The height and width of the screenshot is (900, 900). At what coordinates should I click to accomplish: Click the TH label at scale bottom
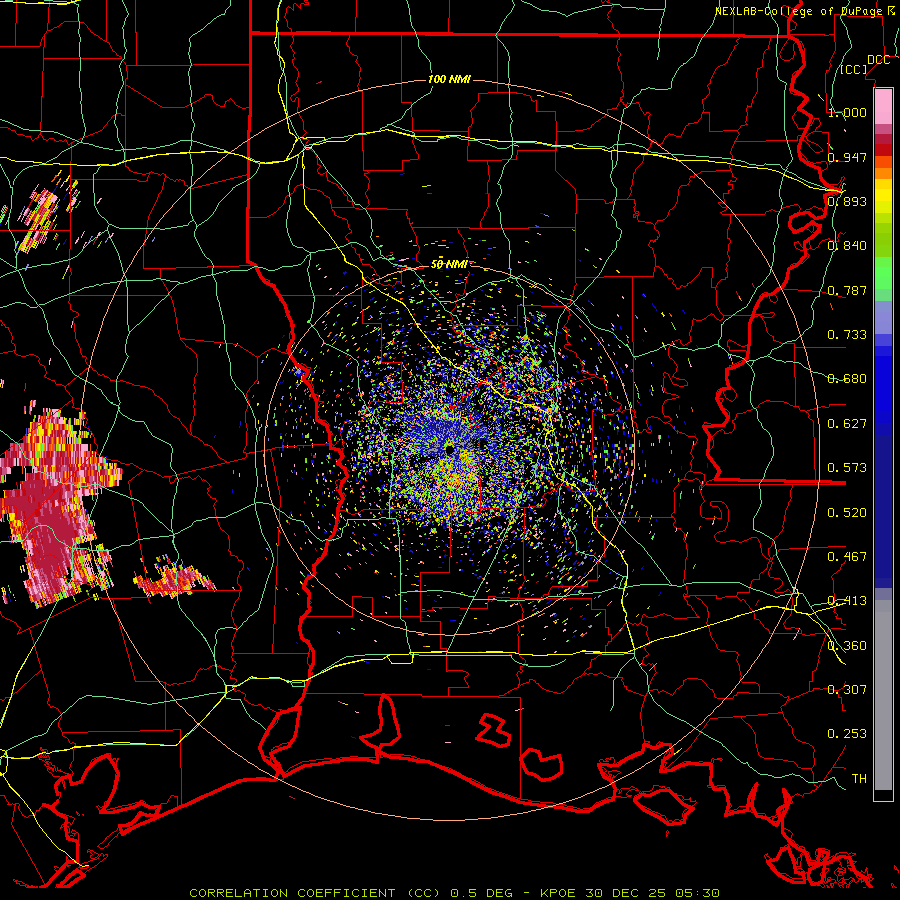coord(859,779)
